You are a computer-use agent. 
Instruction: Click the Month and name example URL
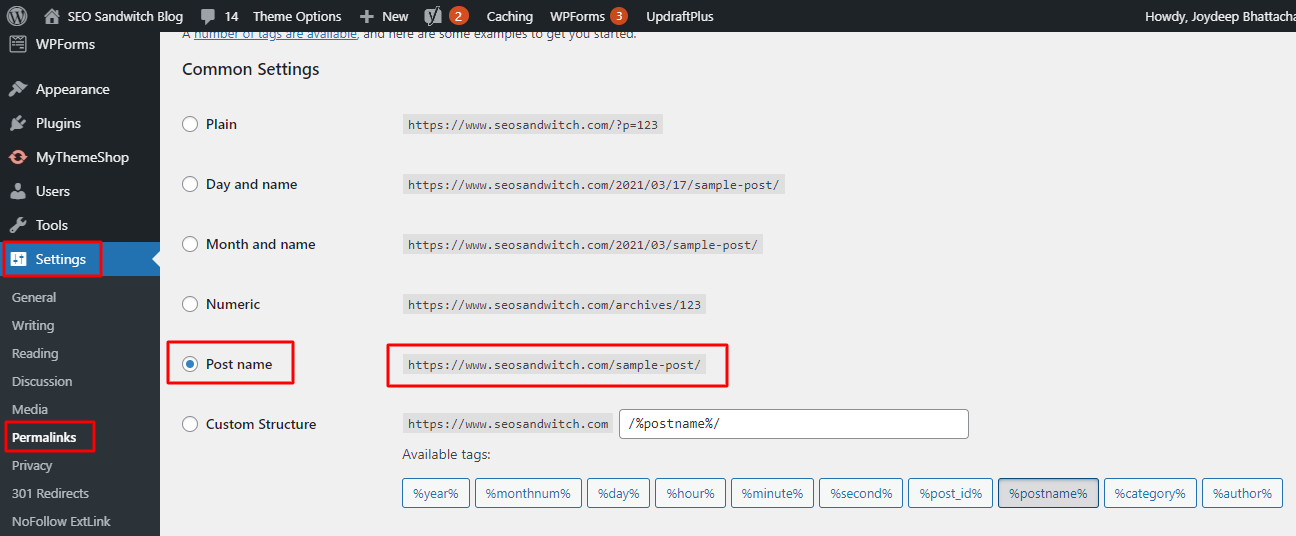(x=583, y=245)
